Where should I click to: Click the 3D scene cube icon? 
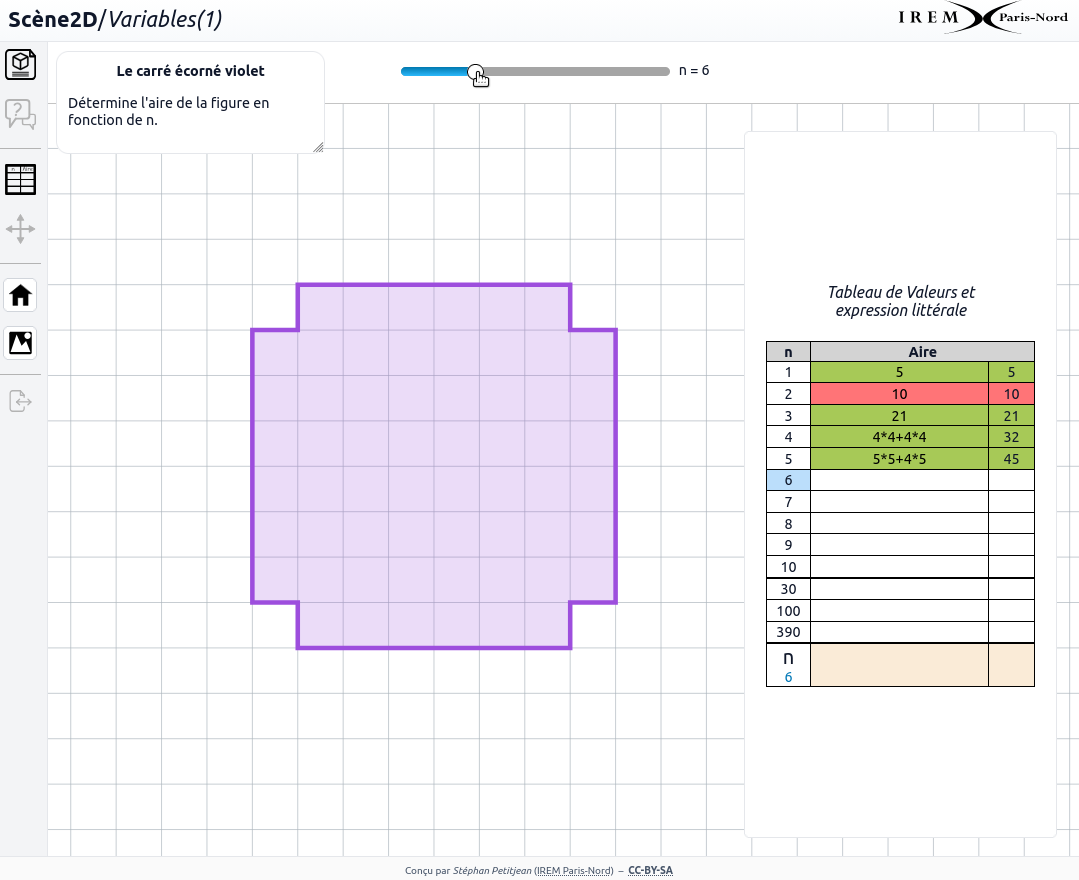coord(21,65)
